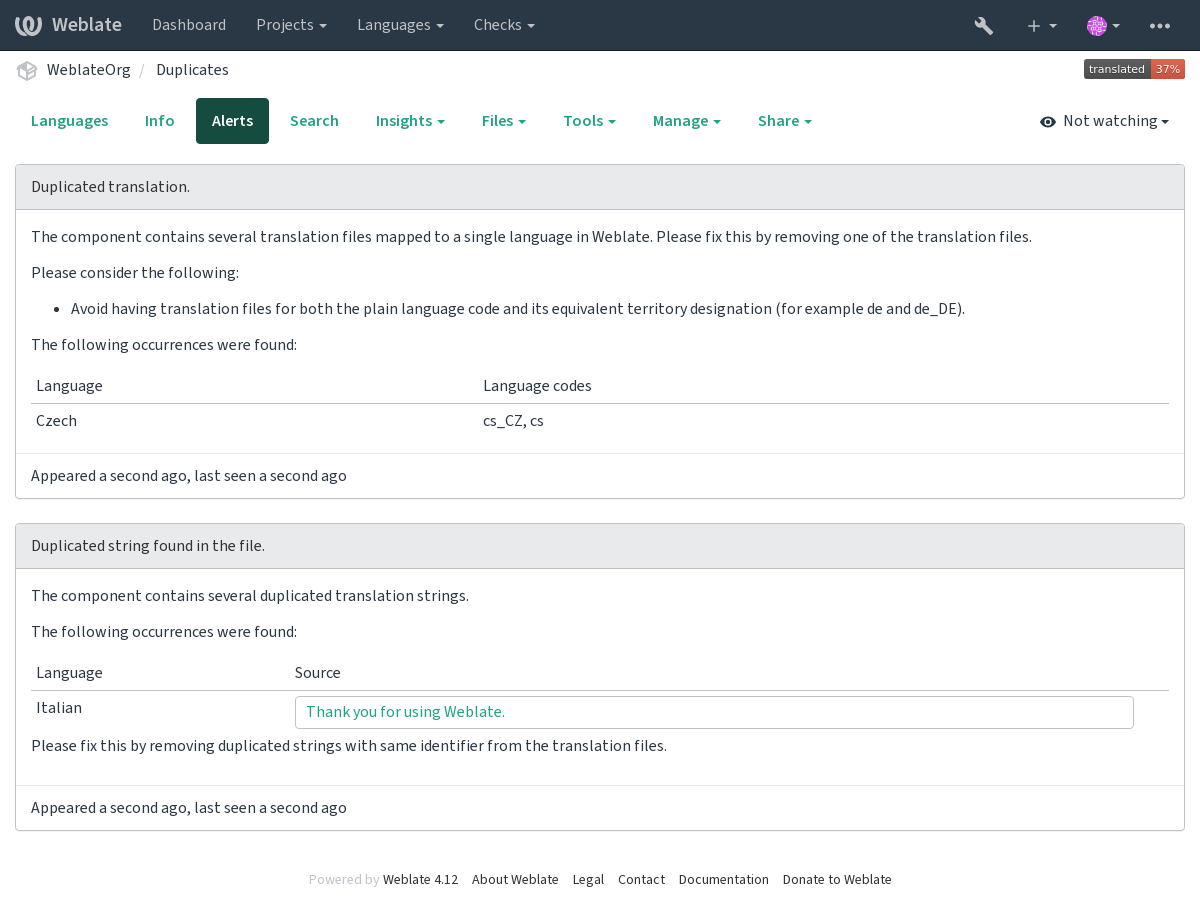Open the Weblate 4.12 footer link
1200x918 pixels.
[x=420, y=880]
